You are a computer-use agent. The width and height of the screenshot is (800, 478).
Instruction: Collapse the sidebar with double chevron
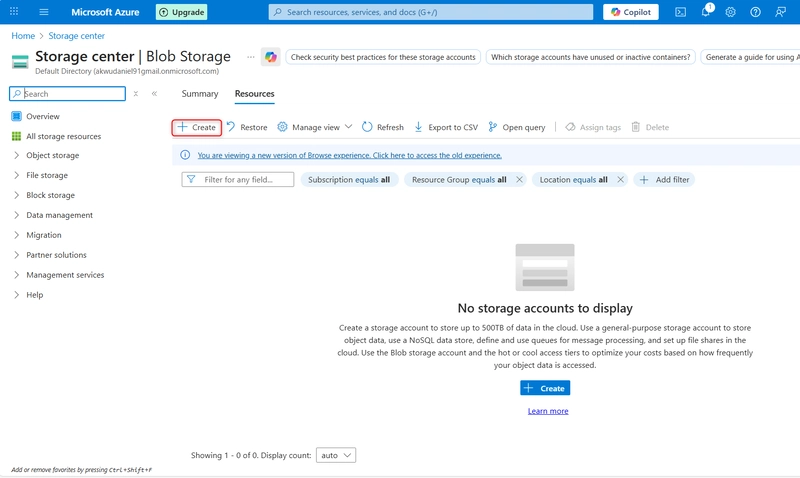154,94
